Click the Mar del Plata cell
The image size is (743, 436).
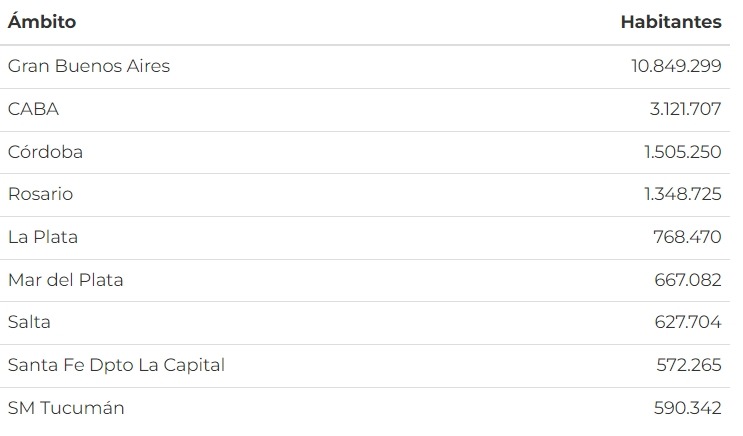coord(65,280)
